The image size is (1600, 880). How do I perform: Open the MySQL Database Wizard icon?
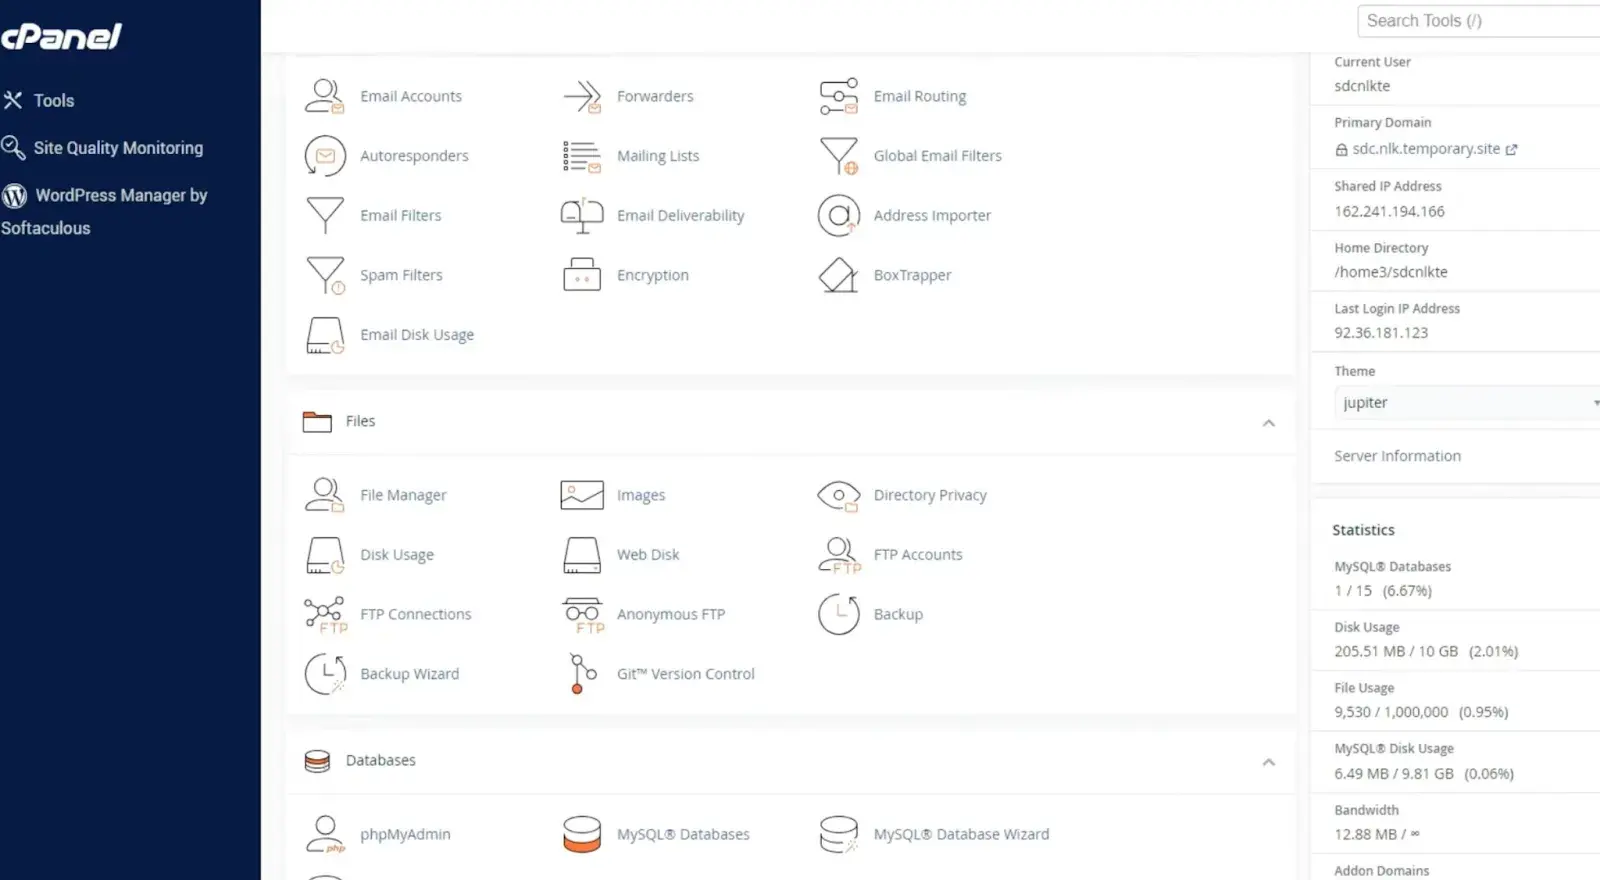pyautogui.click(x=839, y=834)
